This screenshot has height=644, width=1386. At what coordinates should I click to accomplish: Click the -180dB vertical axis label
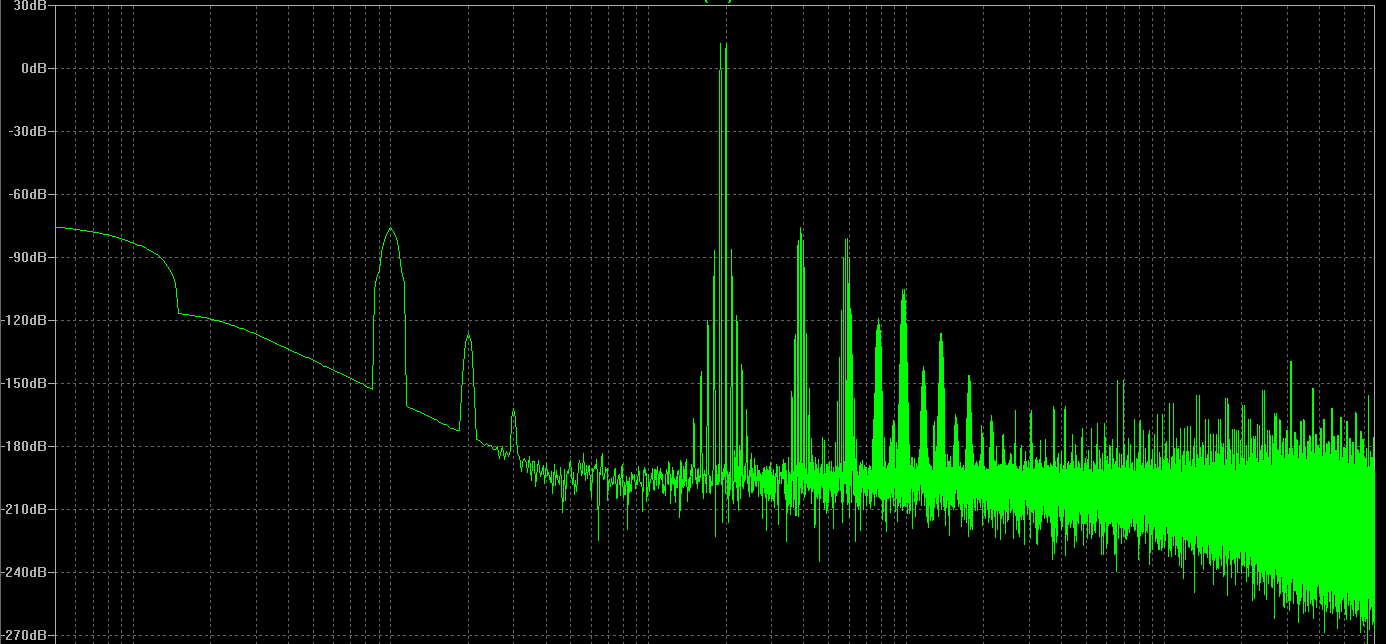pos(26,446)
